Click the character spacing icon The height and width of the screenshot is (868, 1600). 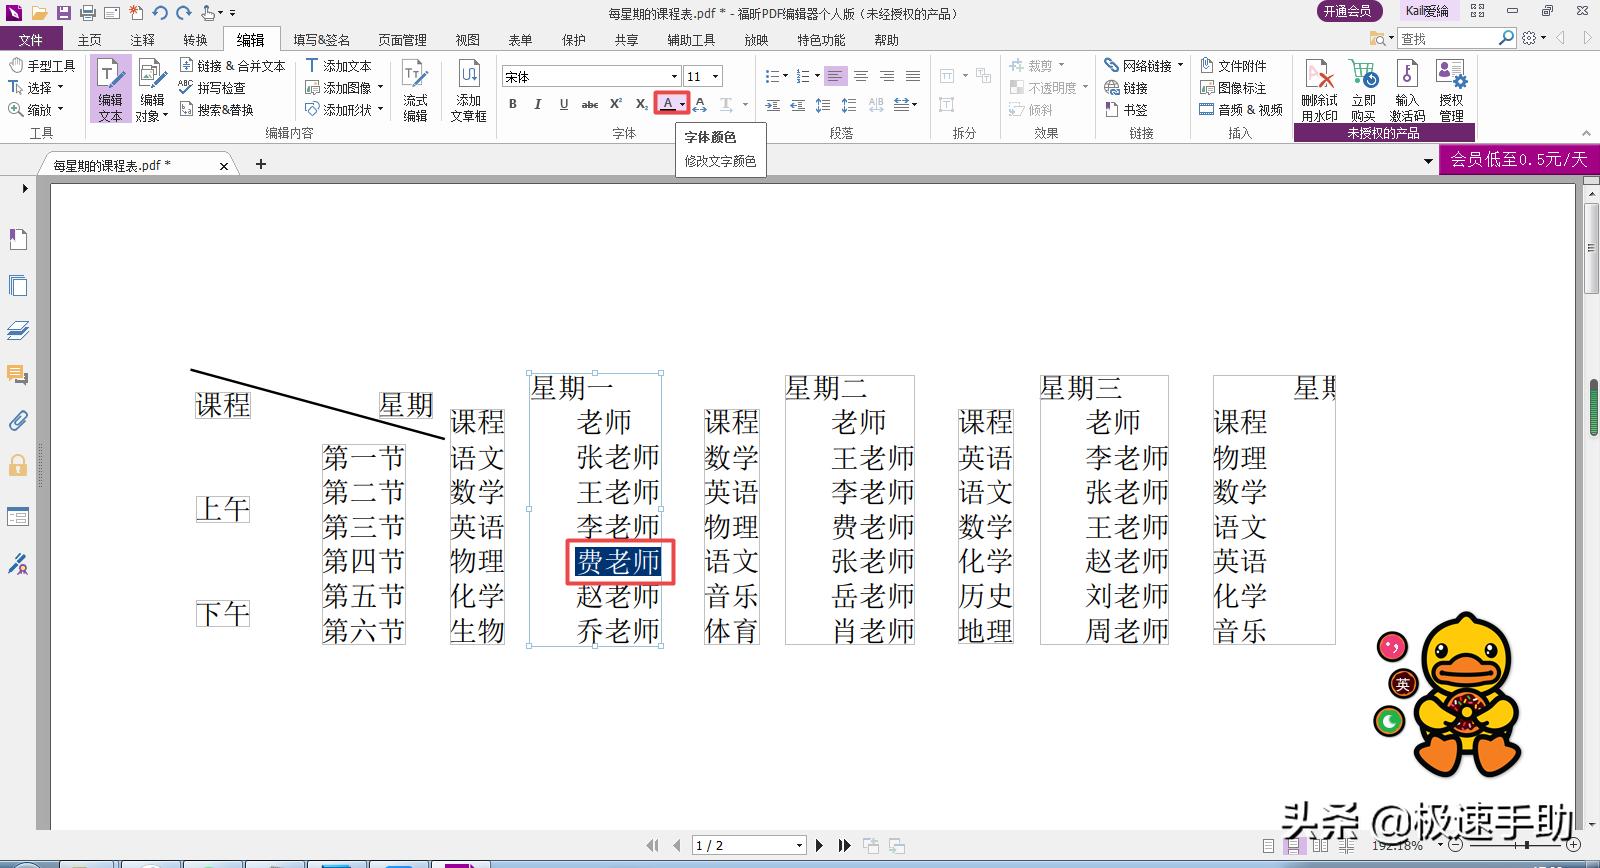[699, 104]
